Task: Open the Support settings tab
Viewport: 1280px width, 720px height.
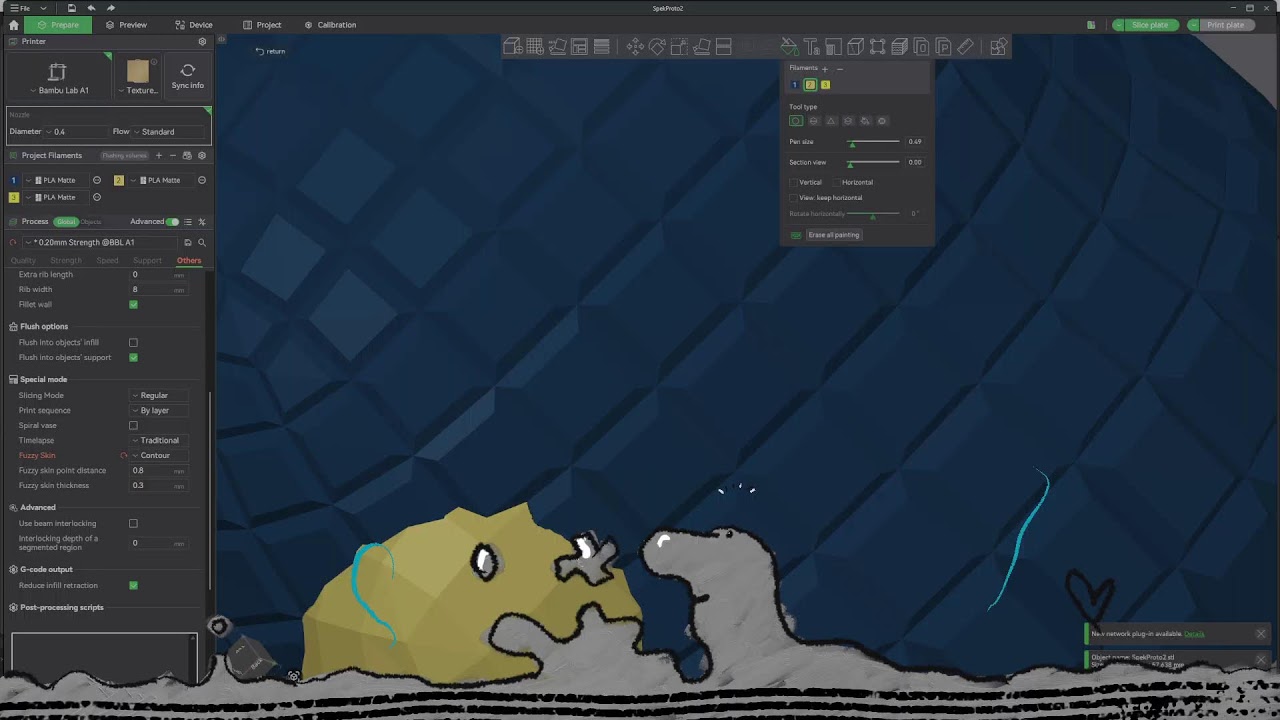Action: [x=147, y=260]
